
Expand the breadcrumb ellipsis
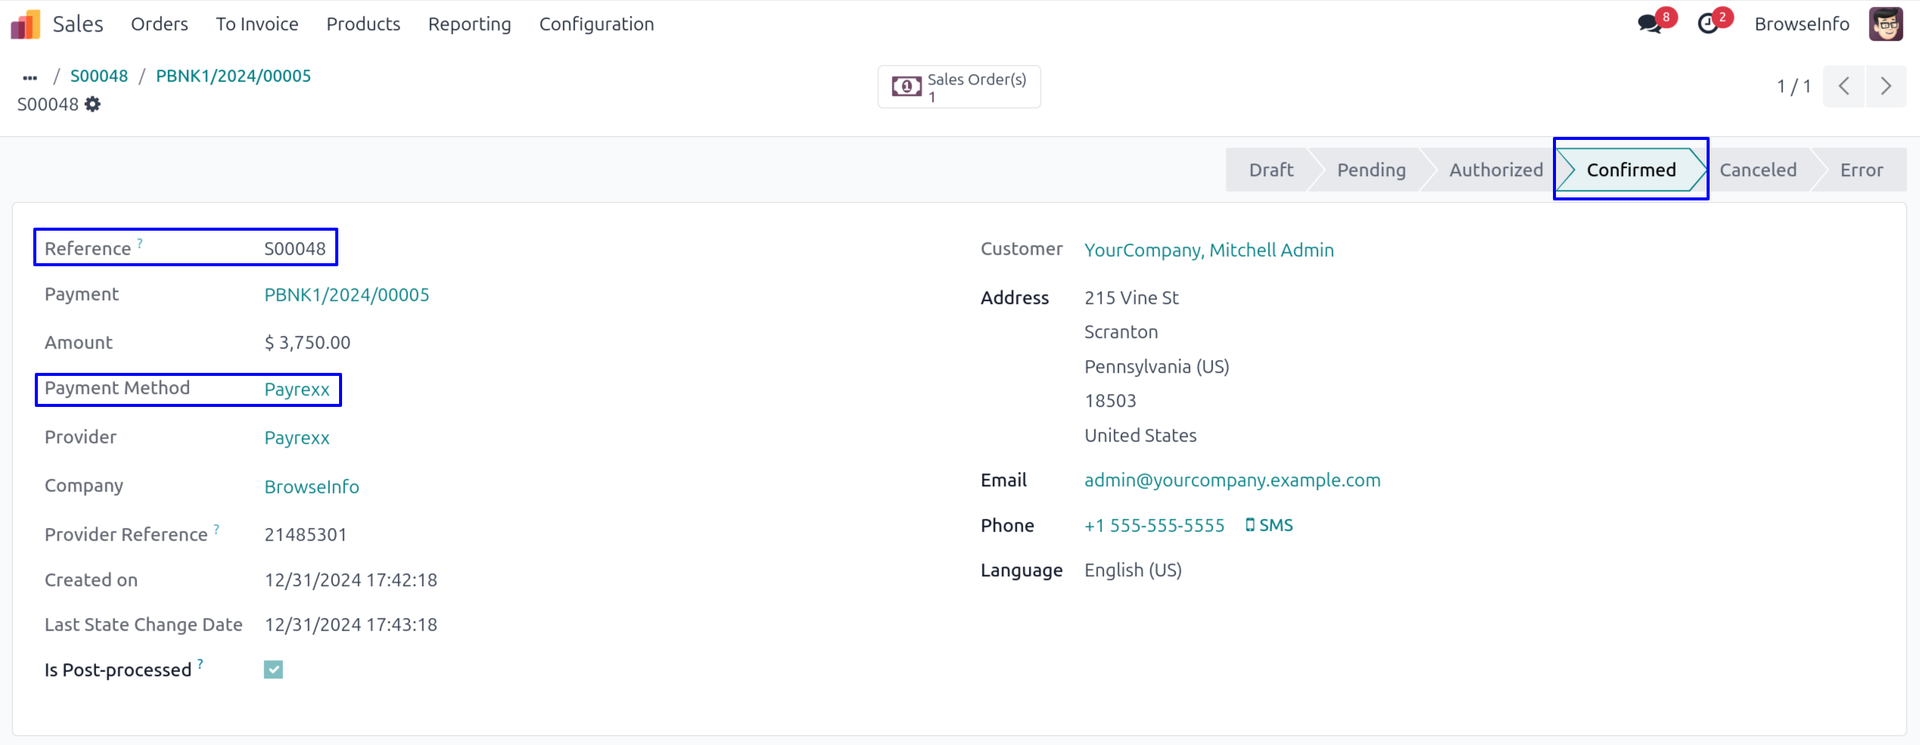[x=30, y=77]
